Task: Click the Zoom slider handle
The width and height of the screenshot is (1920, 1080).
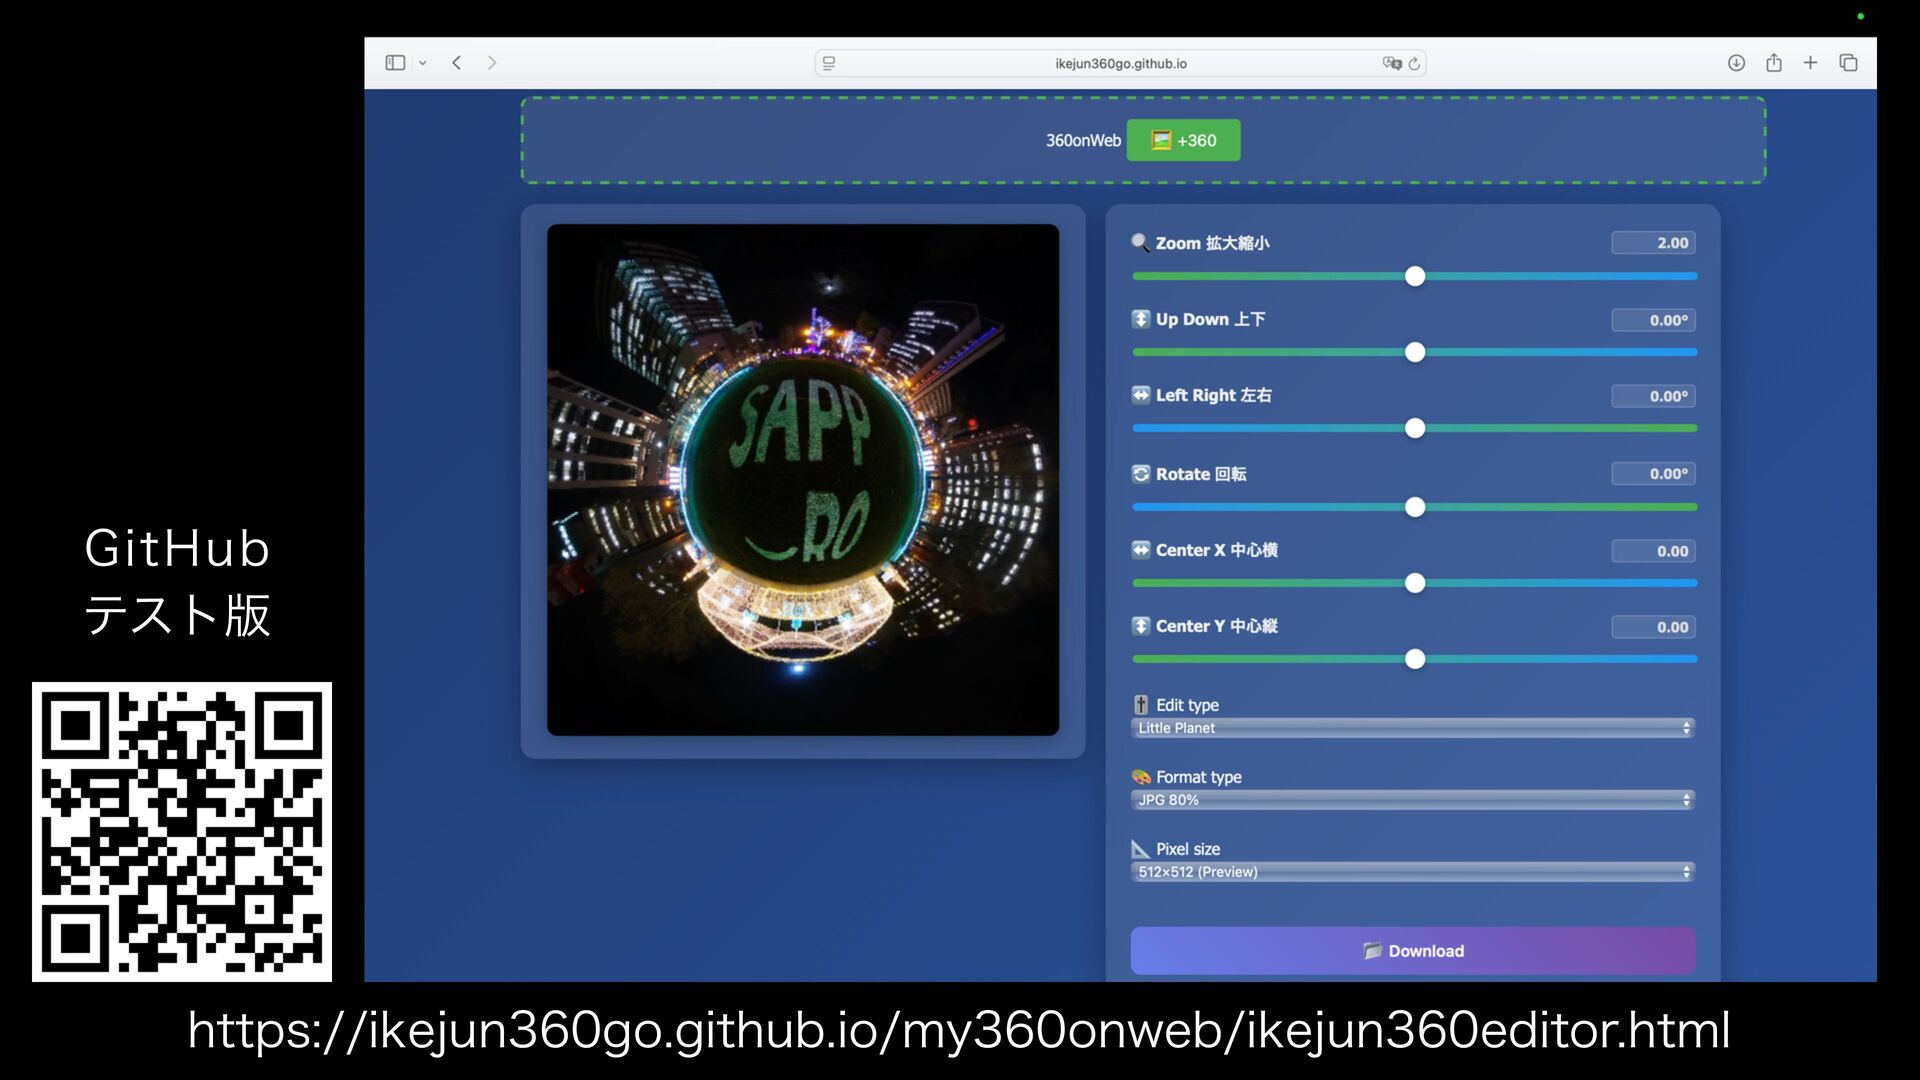Action: click(x=1415, y=276)
